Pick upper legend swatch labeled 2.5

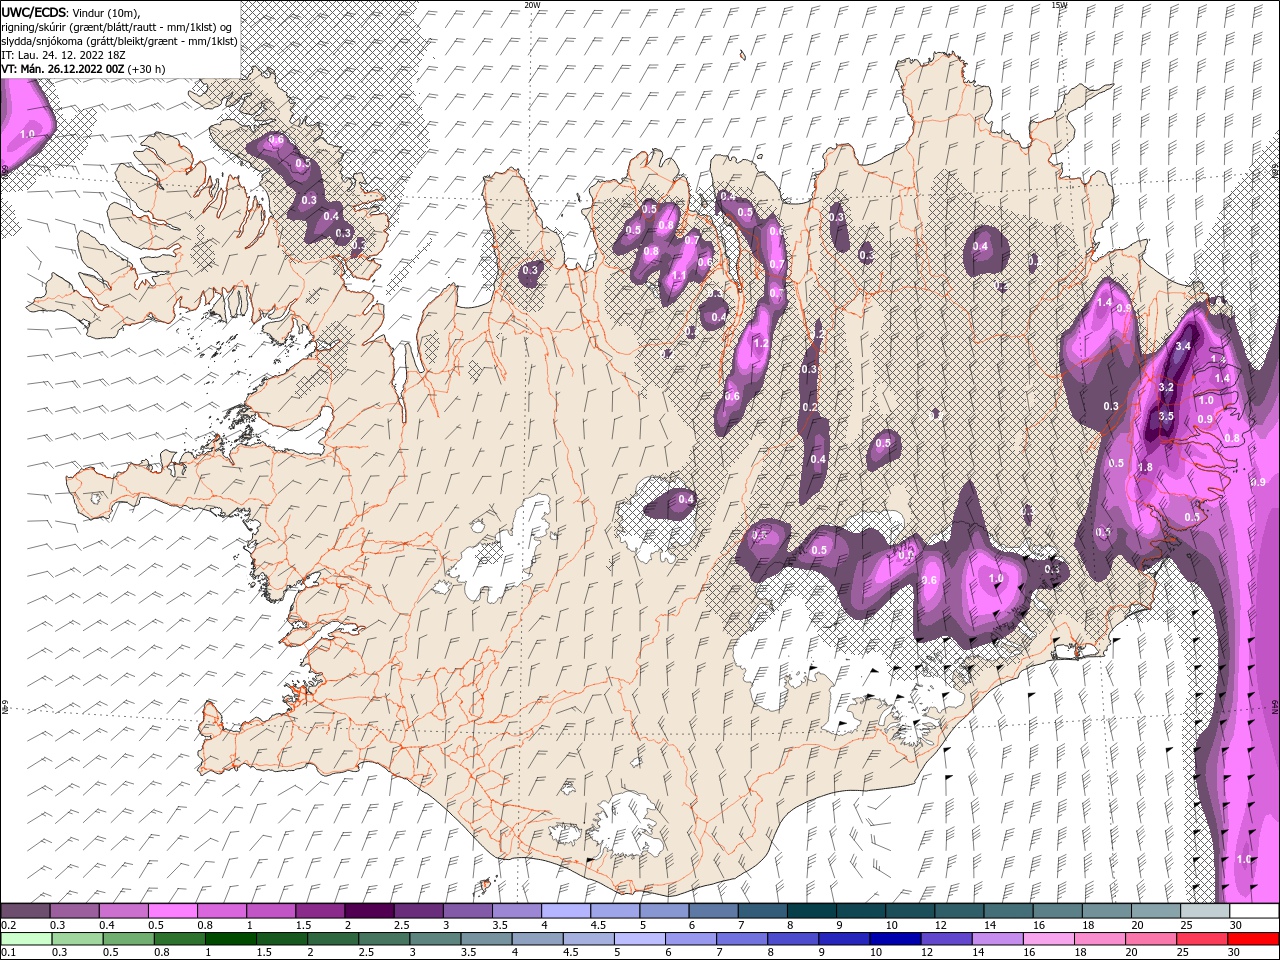click(418, 911)
